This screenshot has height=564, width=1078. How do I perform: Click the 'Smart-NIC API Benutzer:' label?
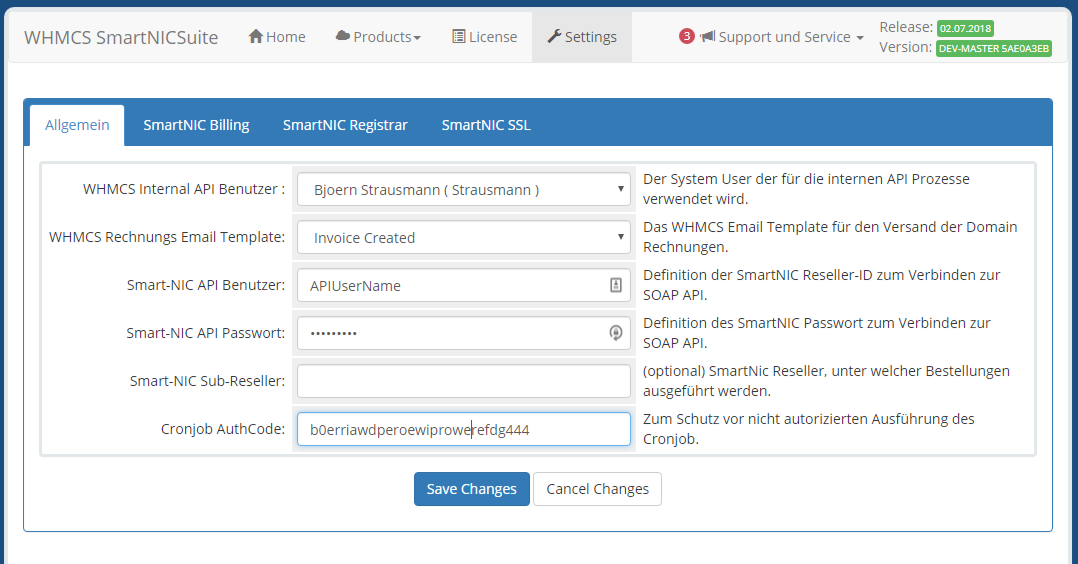206,285
